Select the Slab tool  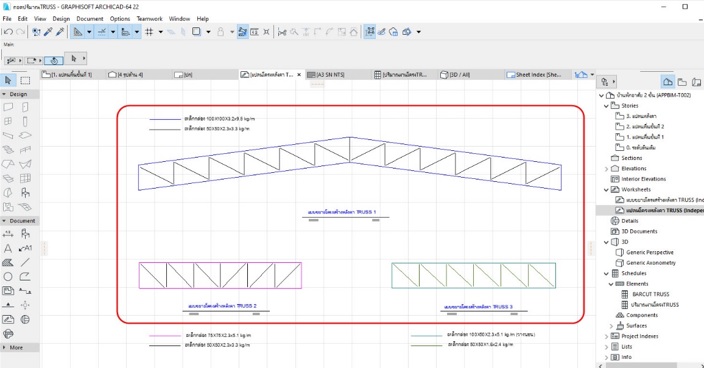coord(25,136)
